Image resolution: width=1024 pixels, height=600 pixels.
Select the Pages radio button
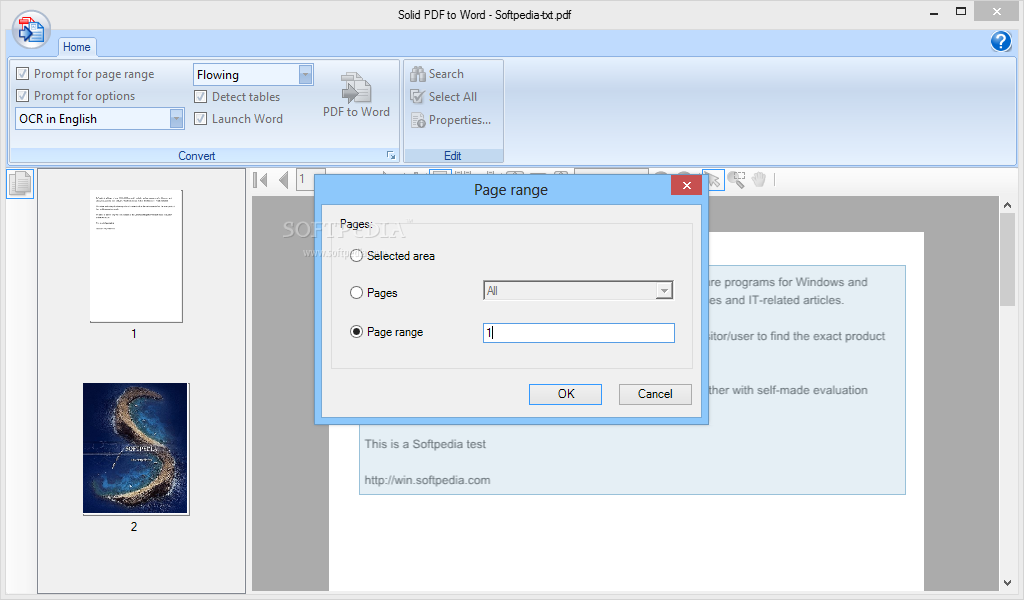point(356,292)
